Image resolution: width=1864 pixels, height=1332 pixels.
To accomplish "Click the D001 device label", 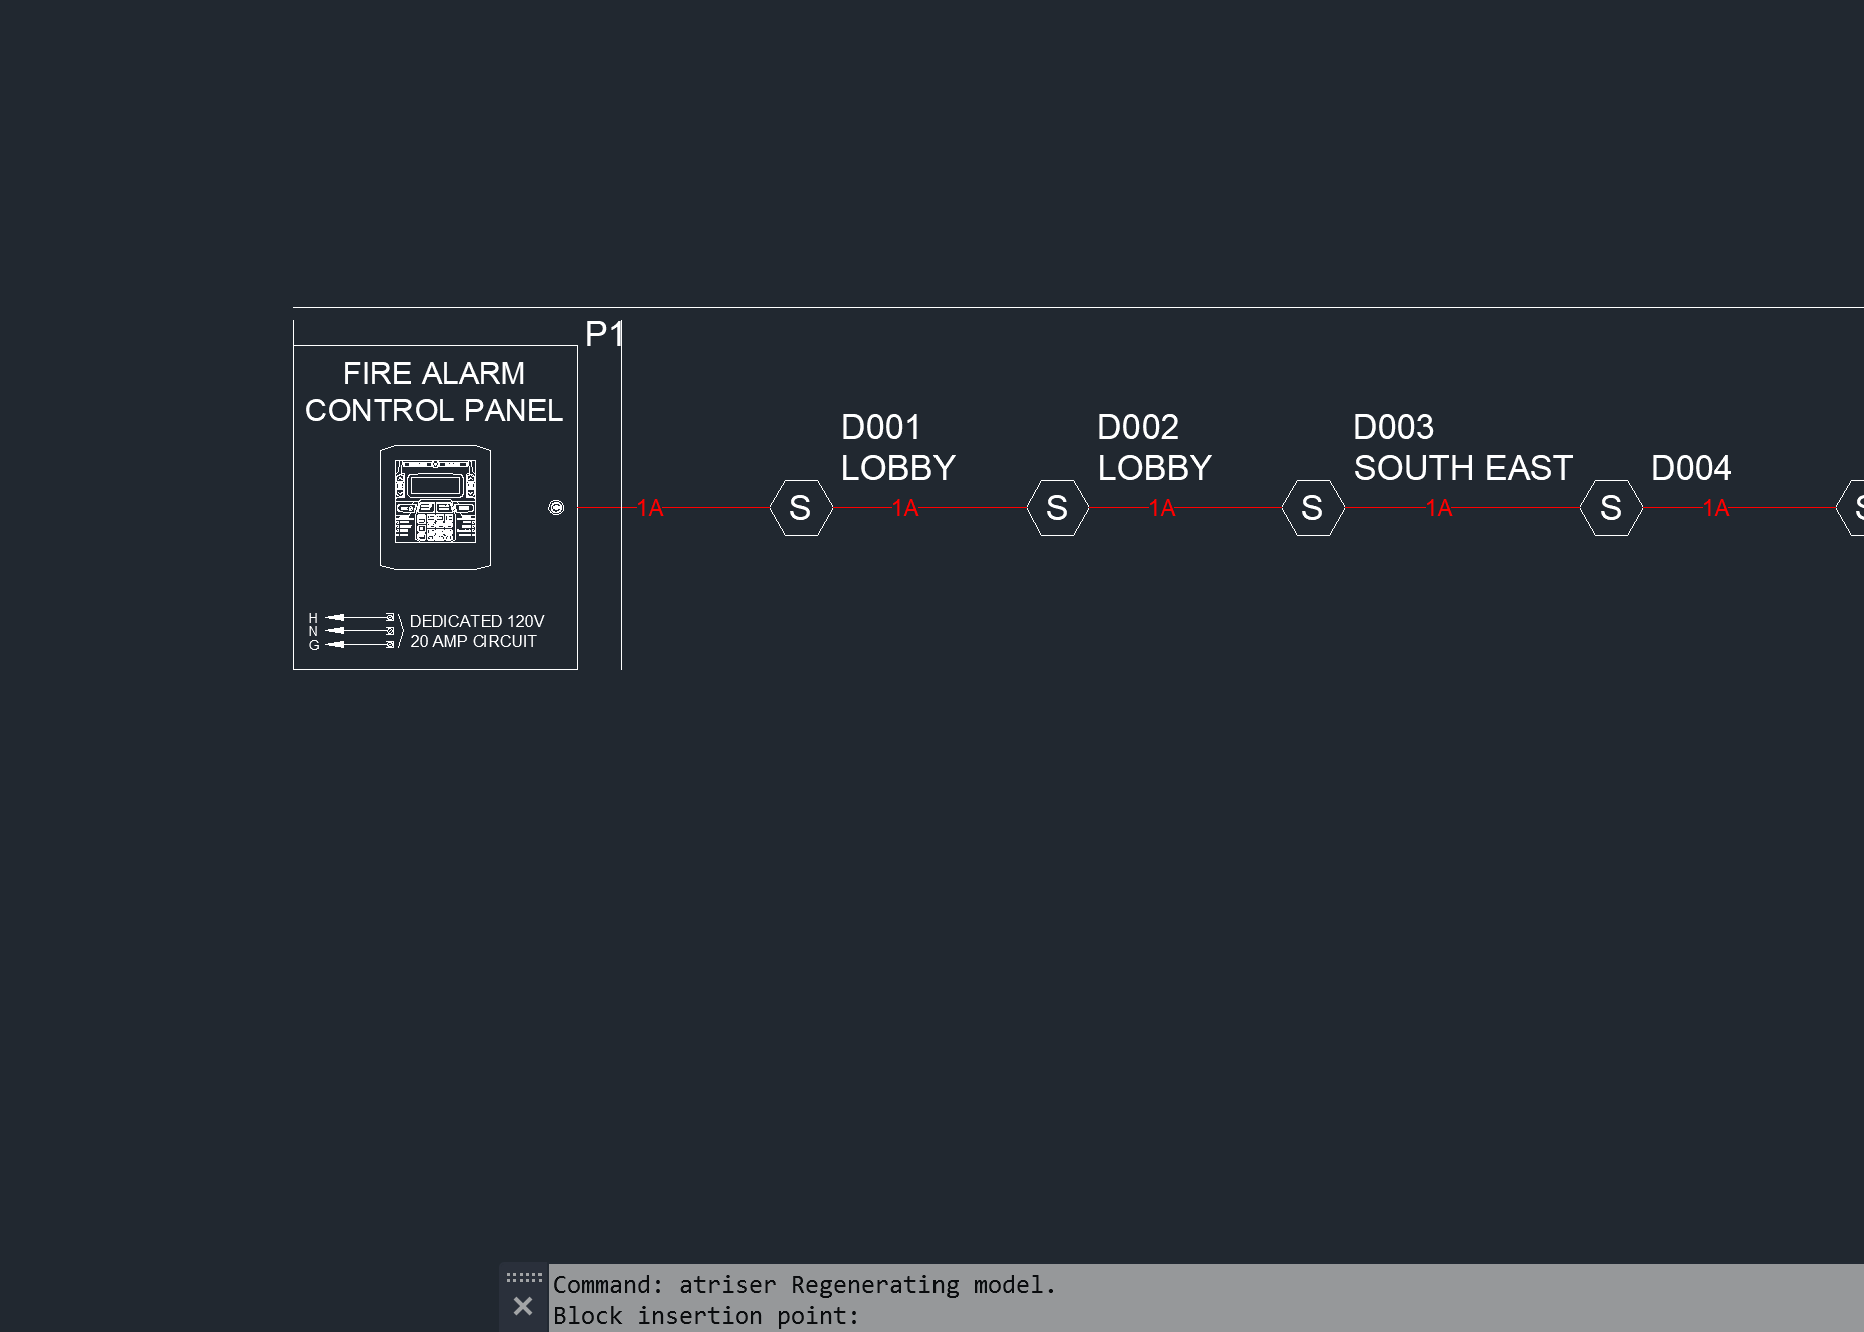I will point(880,427).
